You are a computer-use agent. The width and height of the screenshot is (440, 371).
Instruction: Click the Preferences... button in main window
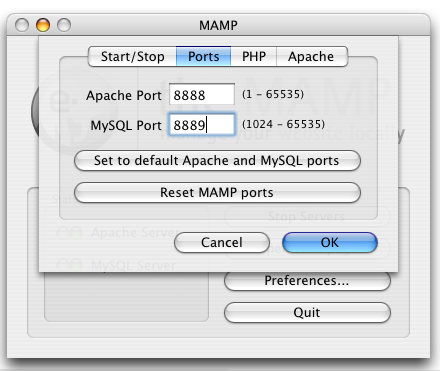[307, 281]
